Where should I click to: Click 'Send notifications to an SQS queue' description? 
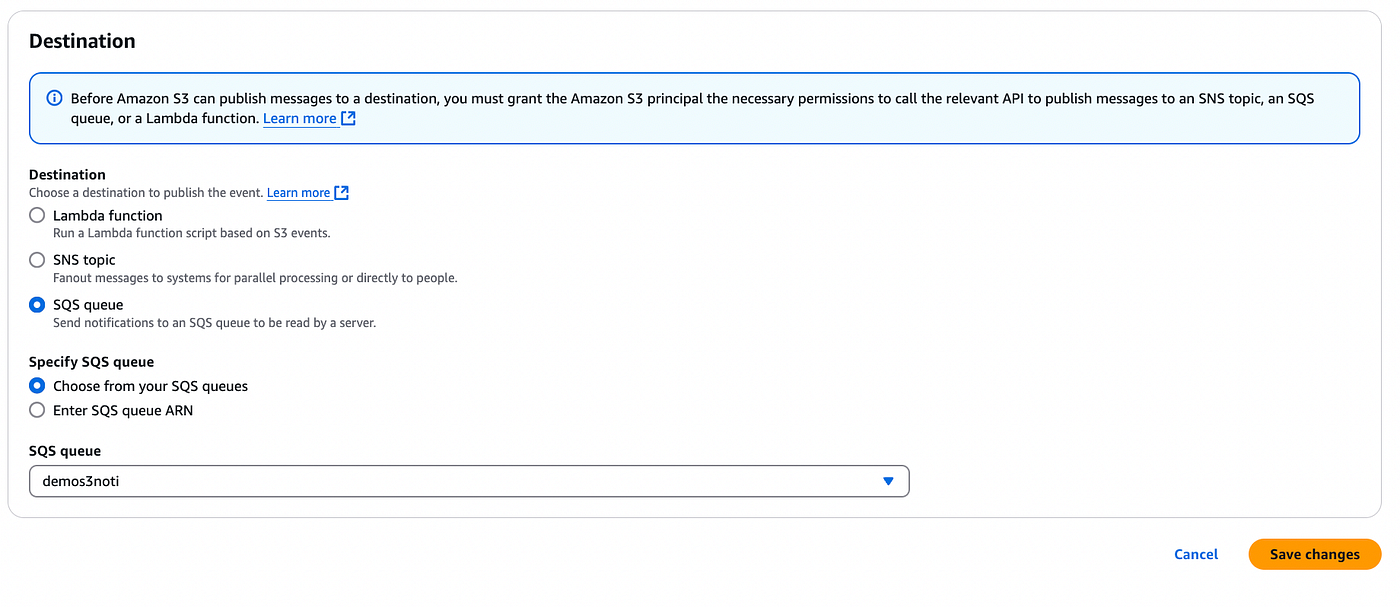pyautogui.click(x=214, y=323)
